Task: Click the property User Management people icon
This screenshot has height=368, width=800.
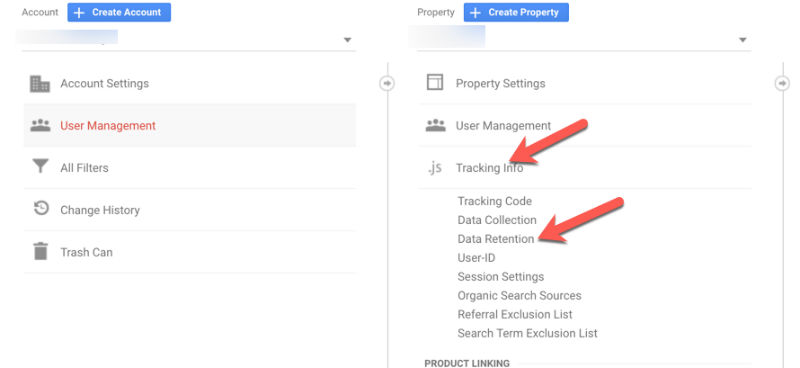Action: 436,125
